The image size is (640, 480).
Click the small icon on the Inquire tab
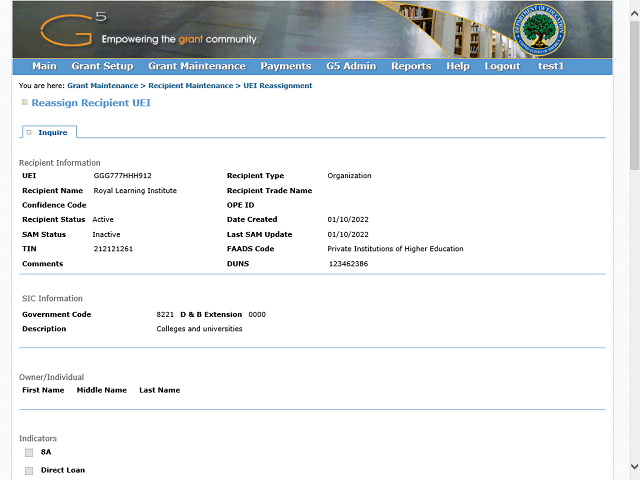click(x=29, y=132)
